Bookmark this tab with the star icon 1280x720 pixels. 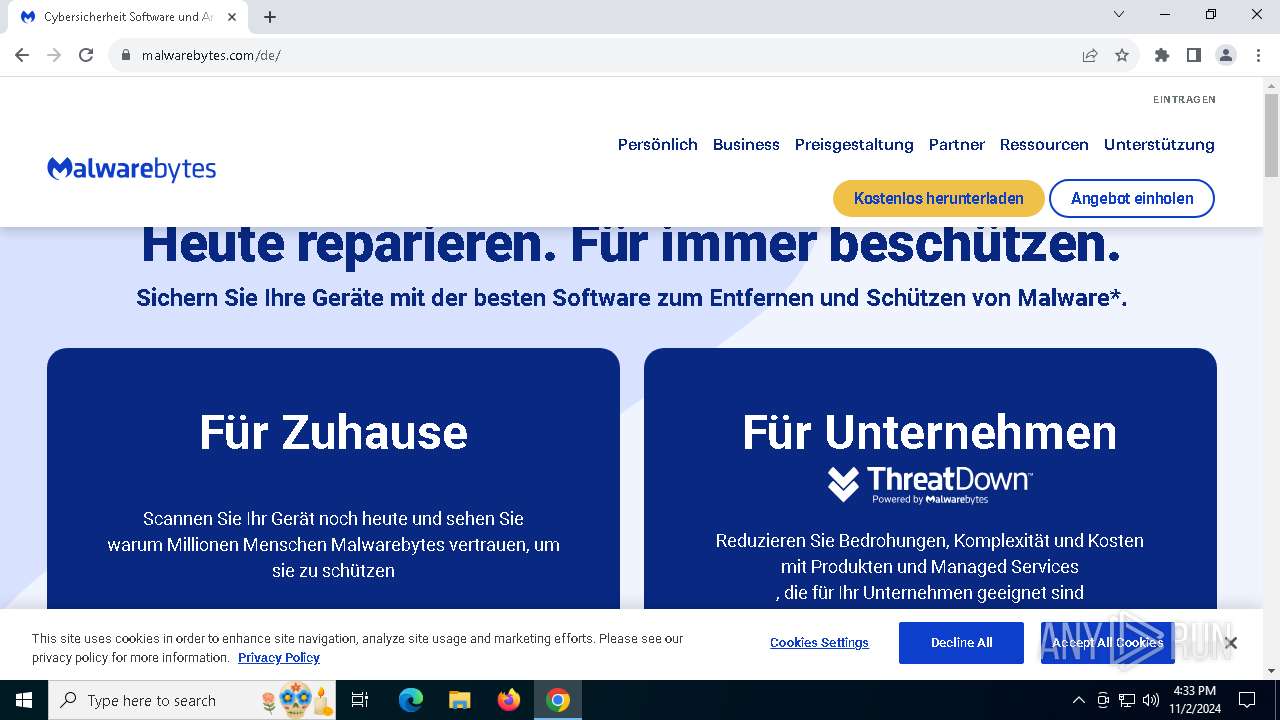(1122, 55)
